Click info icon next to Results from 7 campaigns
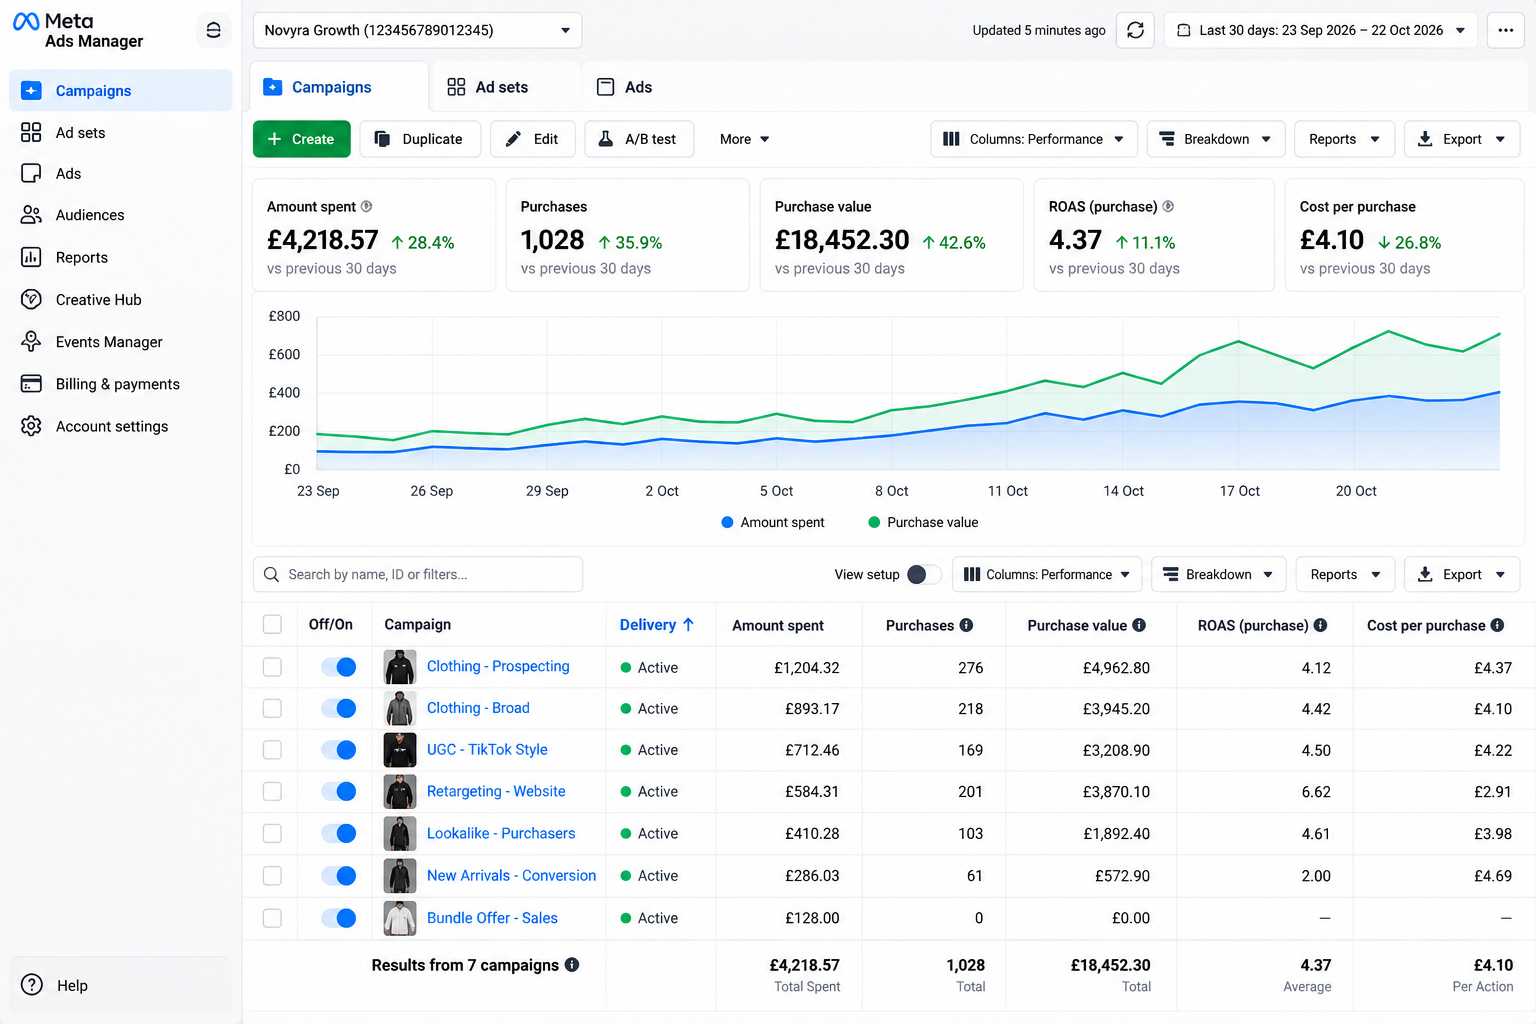Screen dimensions: 1536x1024 572,965
